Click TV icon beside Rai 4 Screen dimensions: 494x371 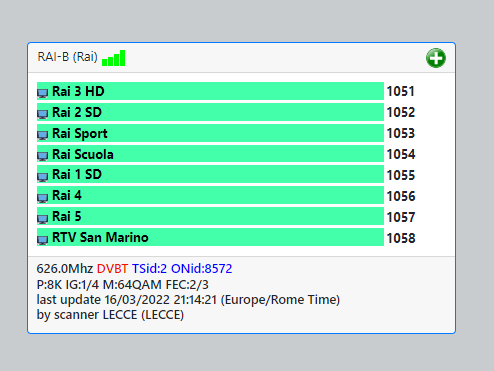click(42, 198)
